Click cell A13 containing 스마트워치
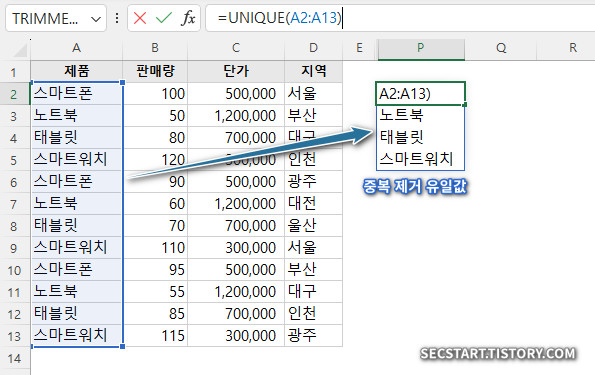The height and width of the screenshot is (375, 595). point(77,336)
